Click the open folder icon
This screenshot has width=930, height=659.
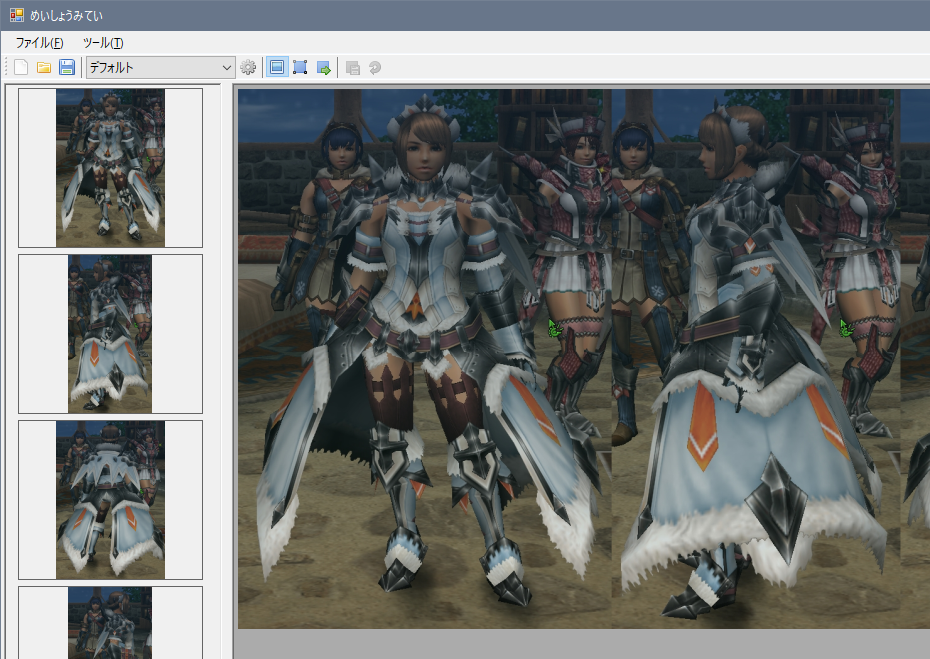click(x=44, y=68)
